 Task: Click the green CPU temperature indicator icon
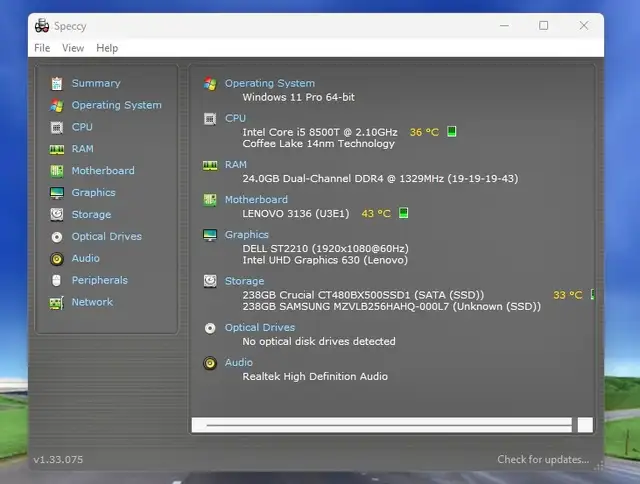(451, 131)
